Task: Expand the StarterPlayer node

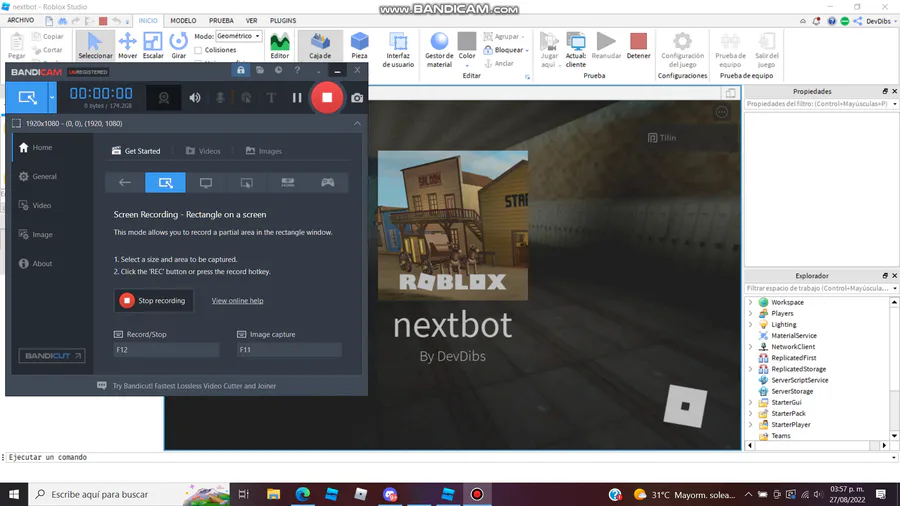Action: tap(750, 425)
